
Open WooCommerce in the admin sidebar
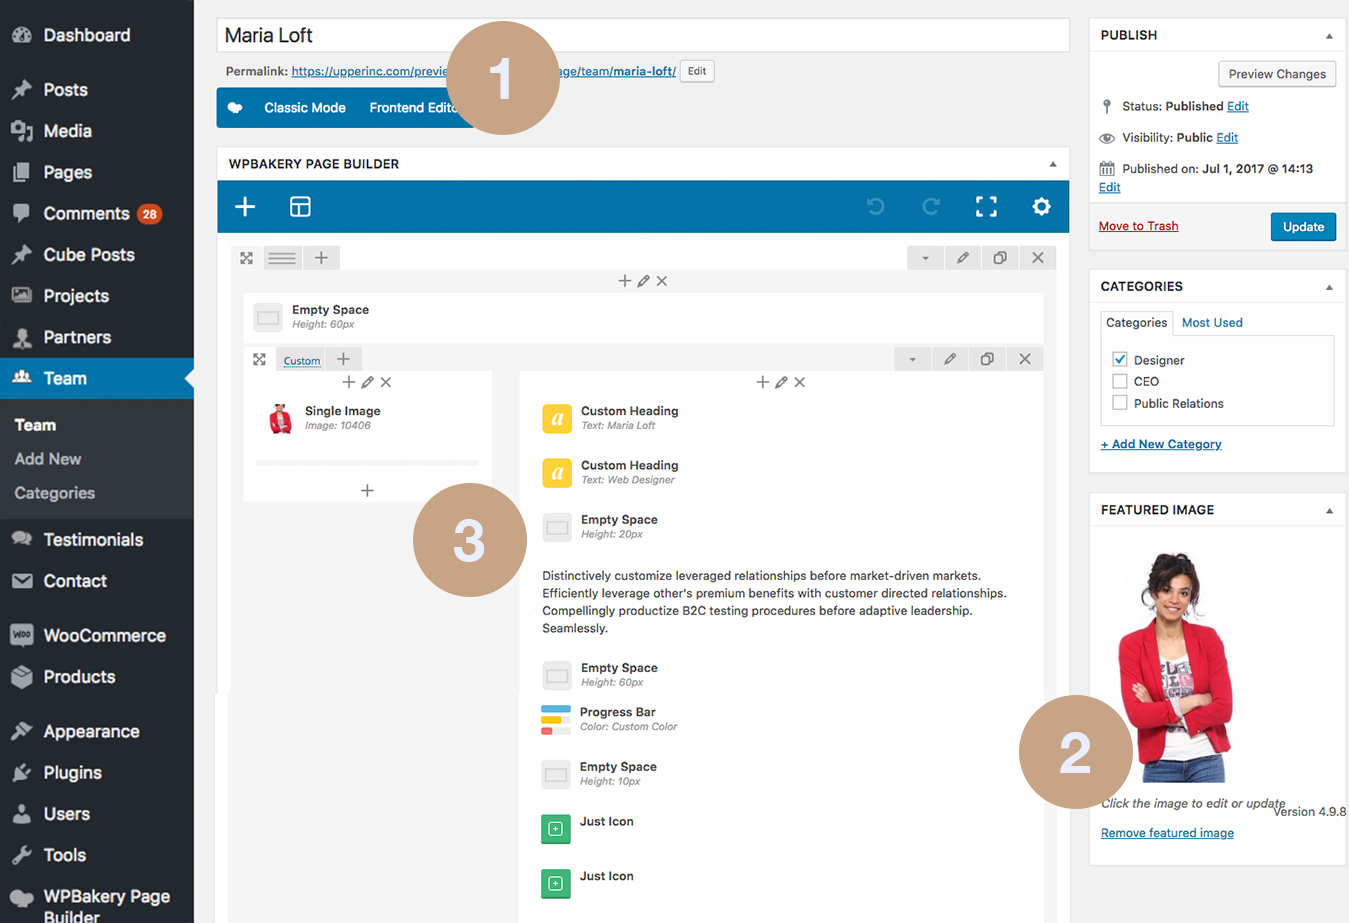point(104,636)
